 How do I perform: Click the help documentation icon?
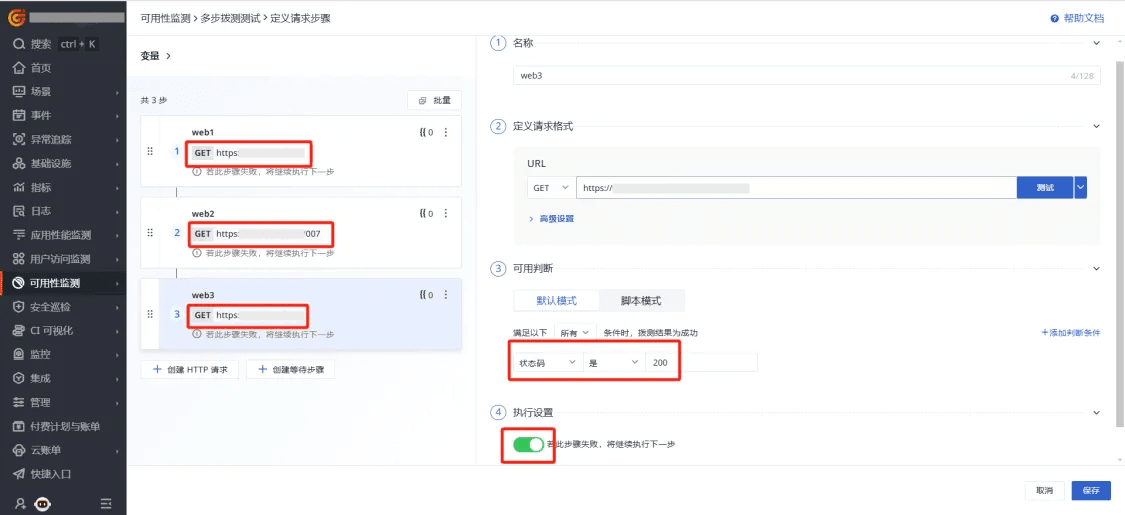pos(1054,19)
